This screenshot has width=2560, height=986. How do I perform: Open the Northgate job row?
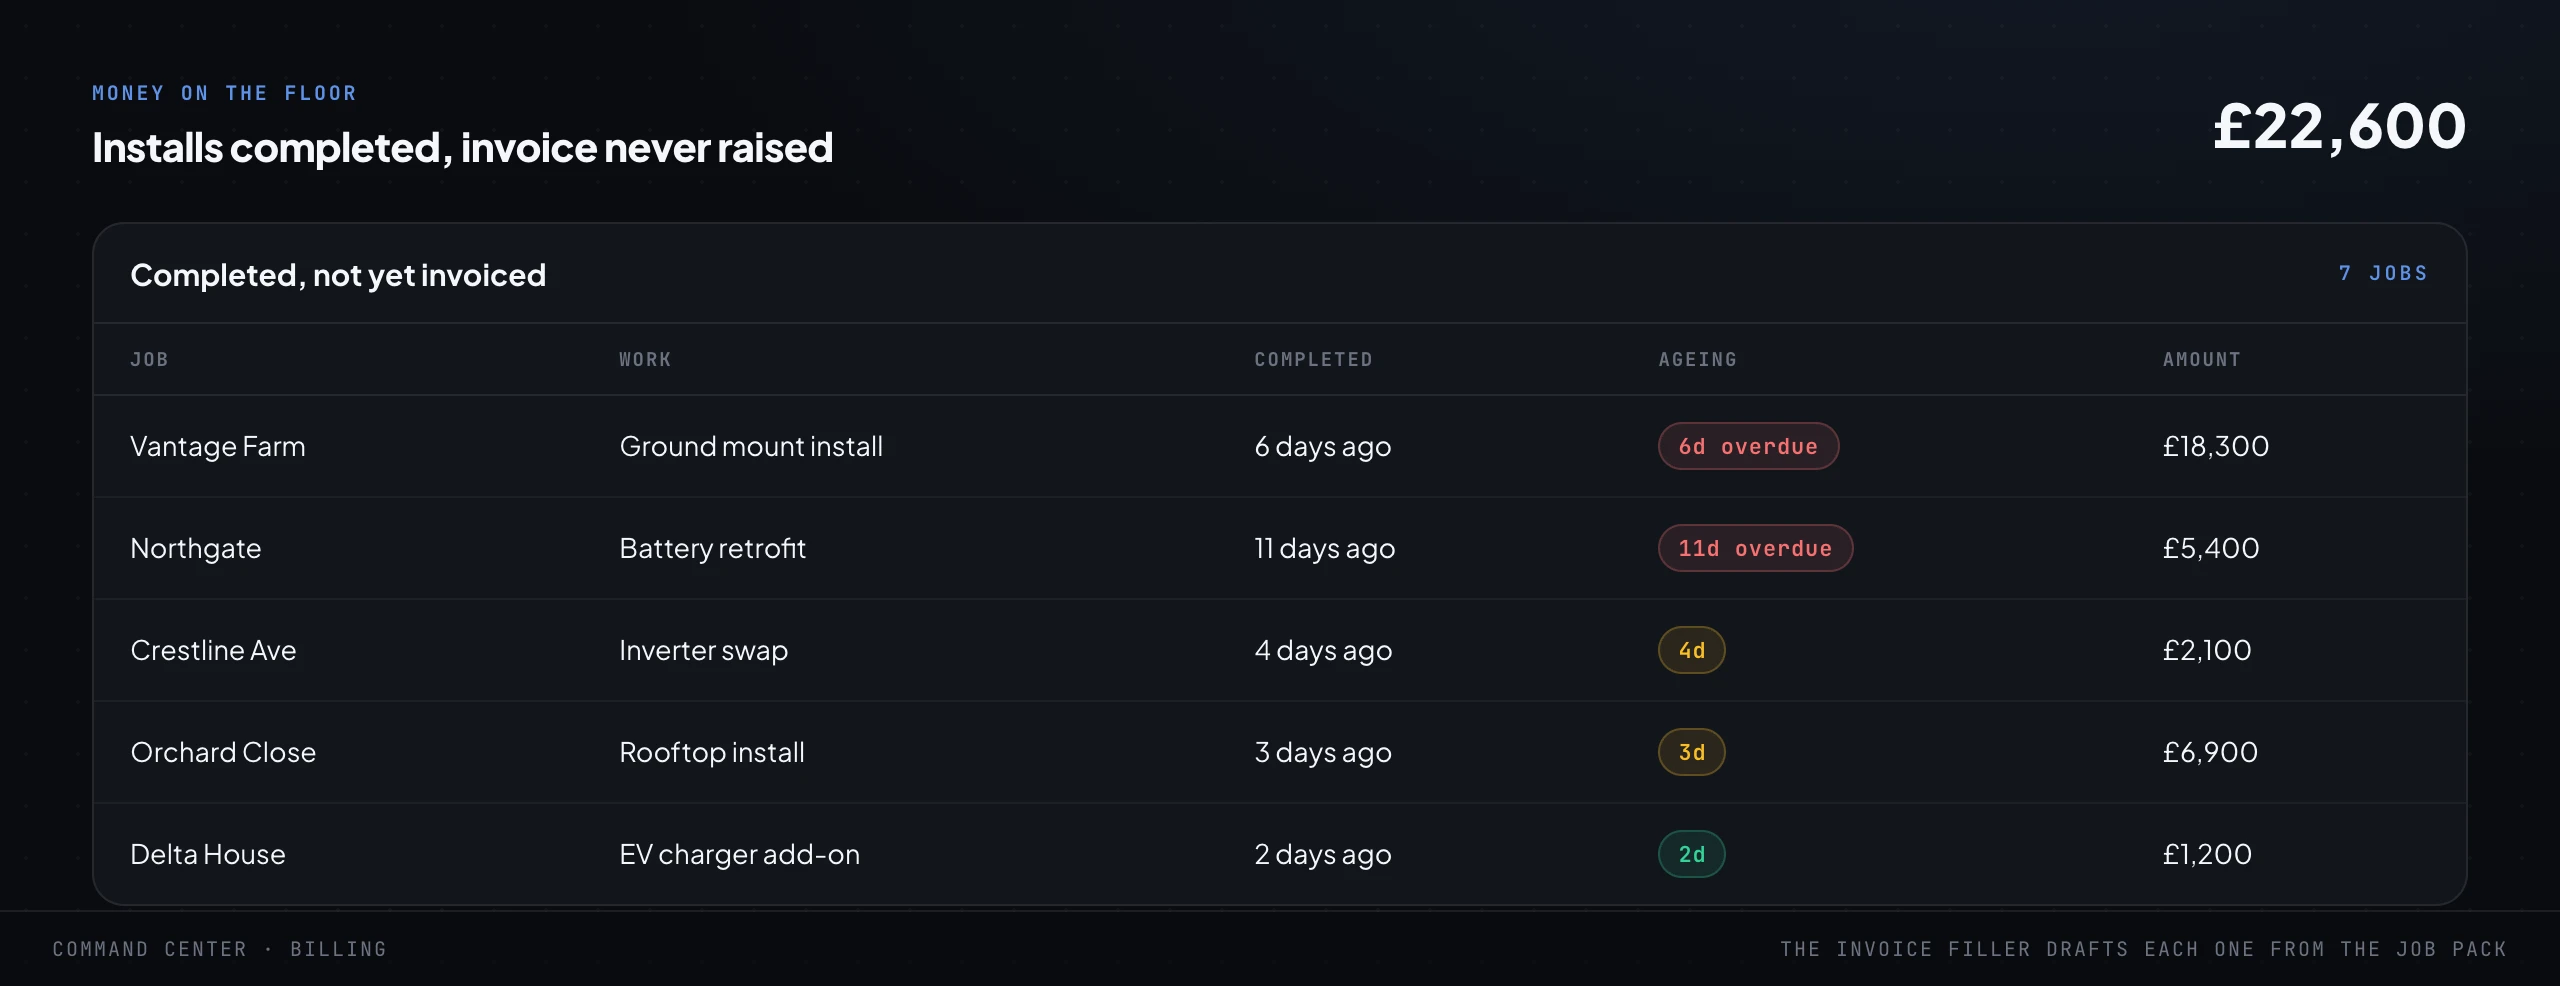click(x=1279, y=548)
